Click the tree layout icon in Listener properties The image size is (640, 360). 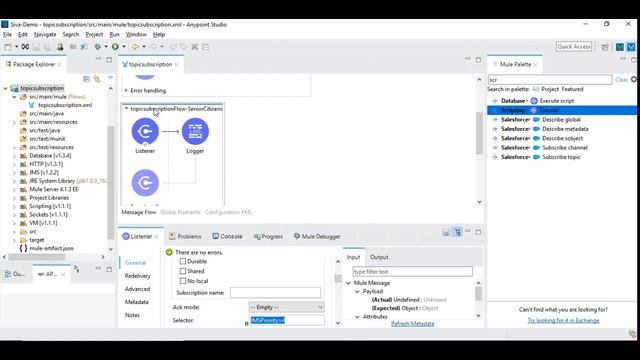tap(458, 232)
